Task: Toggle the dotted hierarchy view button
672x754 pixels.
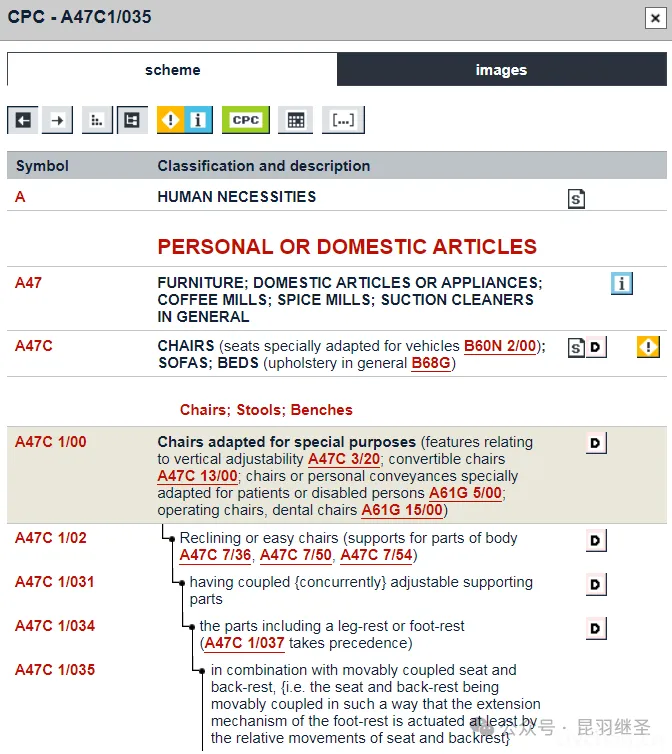Action: pyautogui.click(x=97, y=120)
